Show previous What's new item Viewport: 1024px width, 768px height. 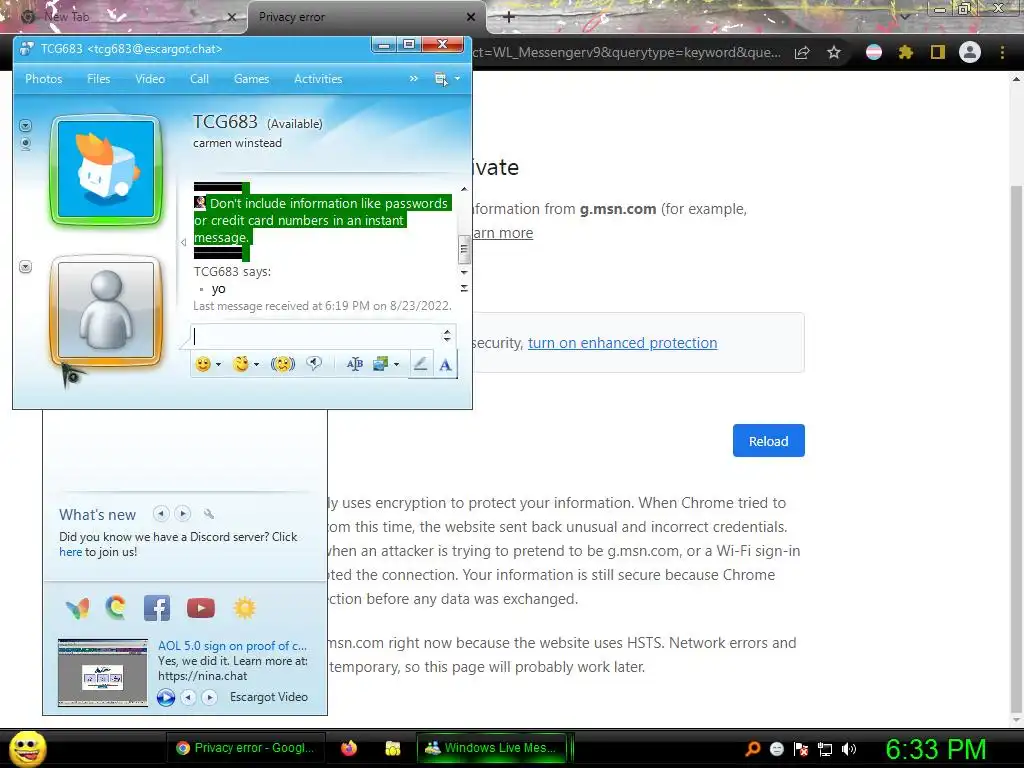pos(161,514)
